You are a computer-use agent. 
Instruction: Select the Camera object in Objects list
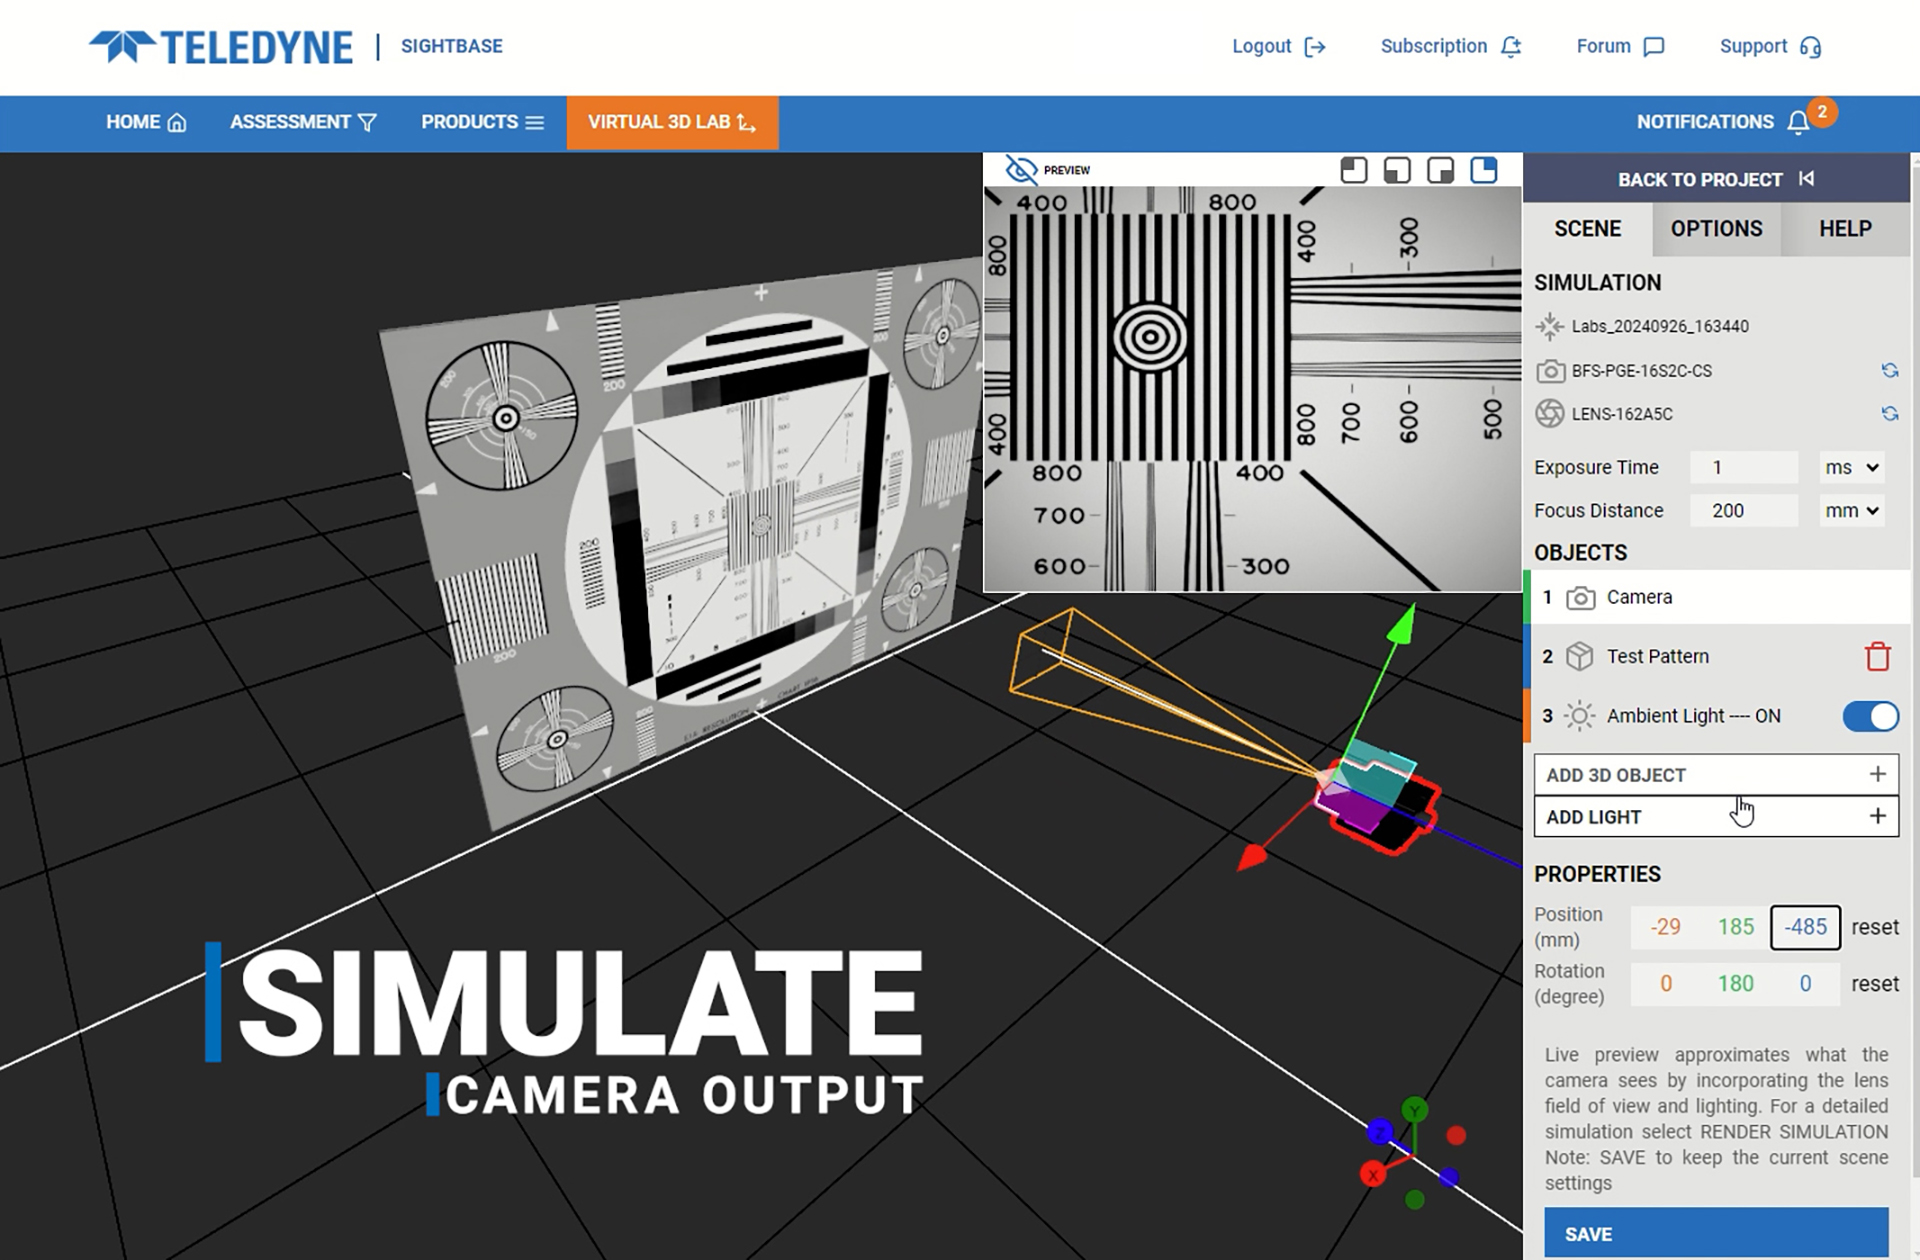[1638, 597]
